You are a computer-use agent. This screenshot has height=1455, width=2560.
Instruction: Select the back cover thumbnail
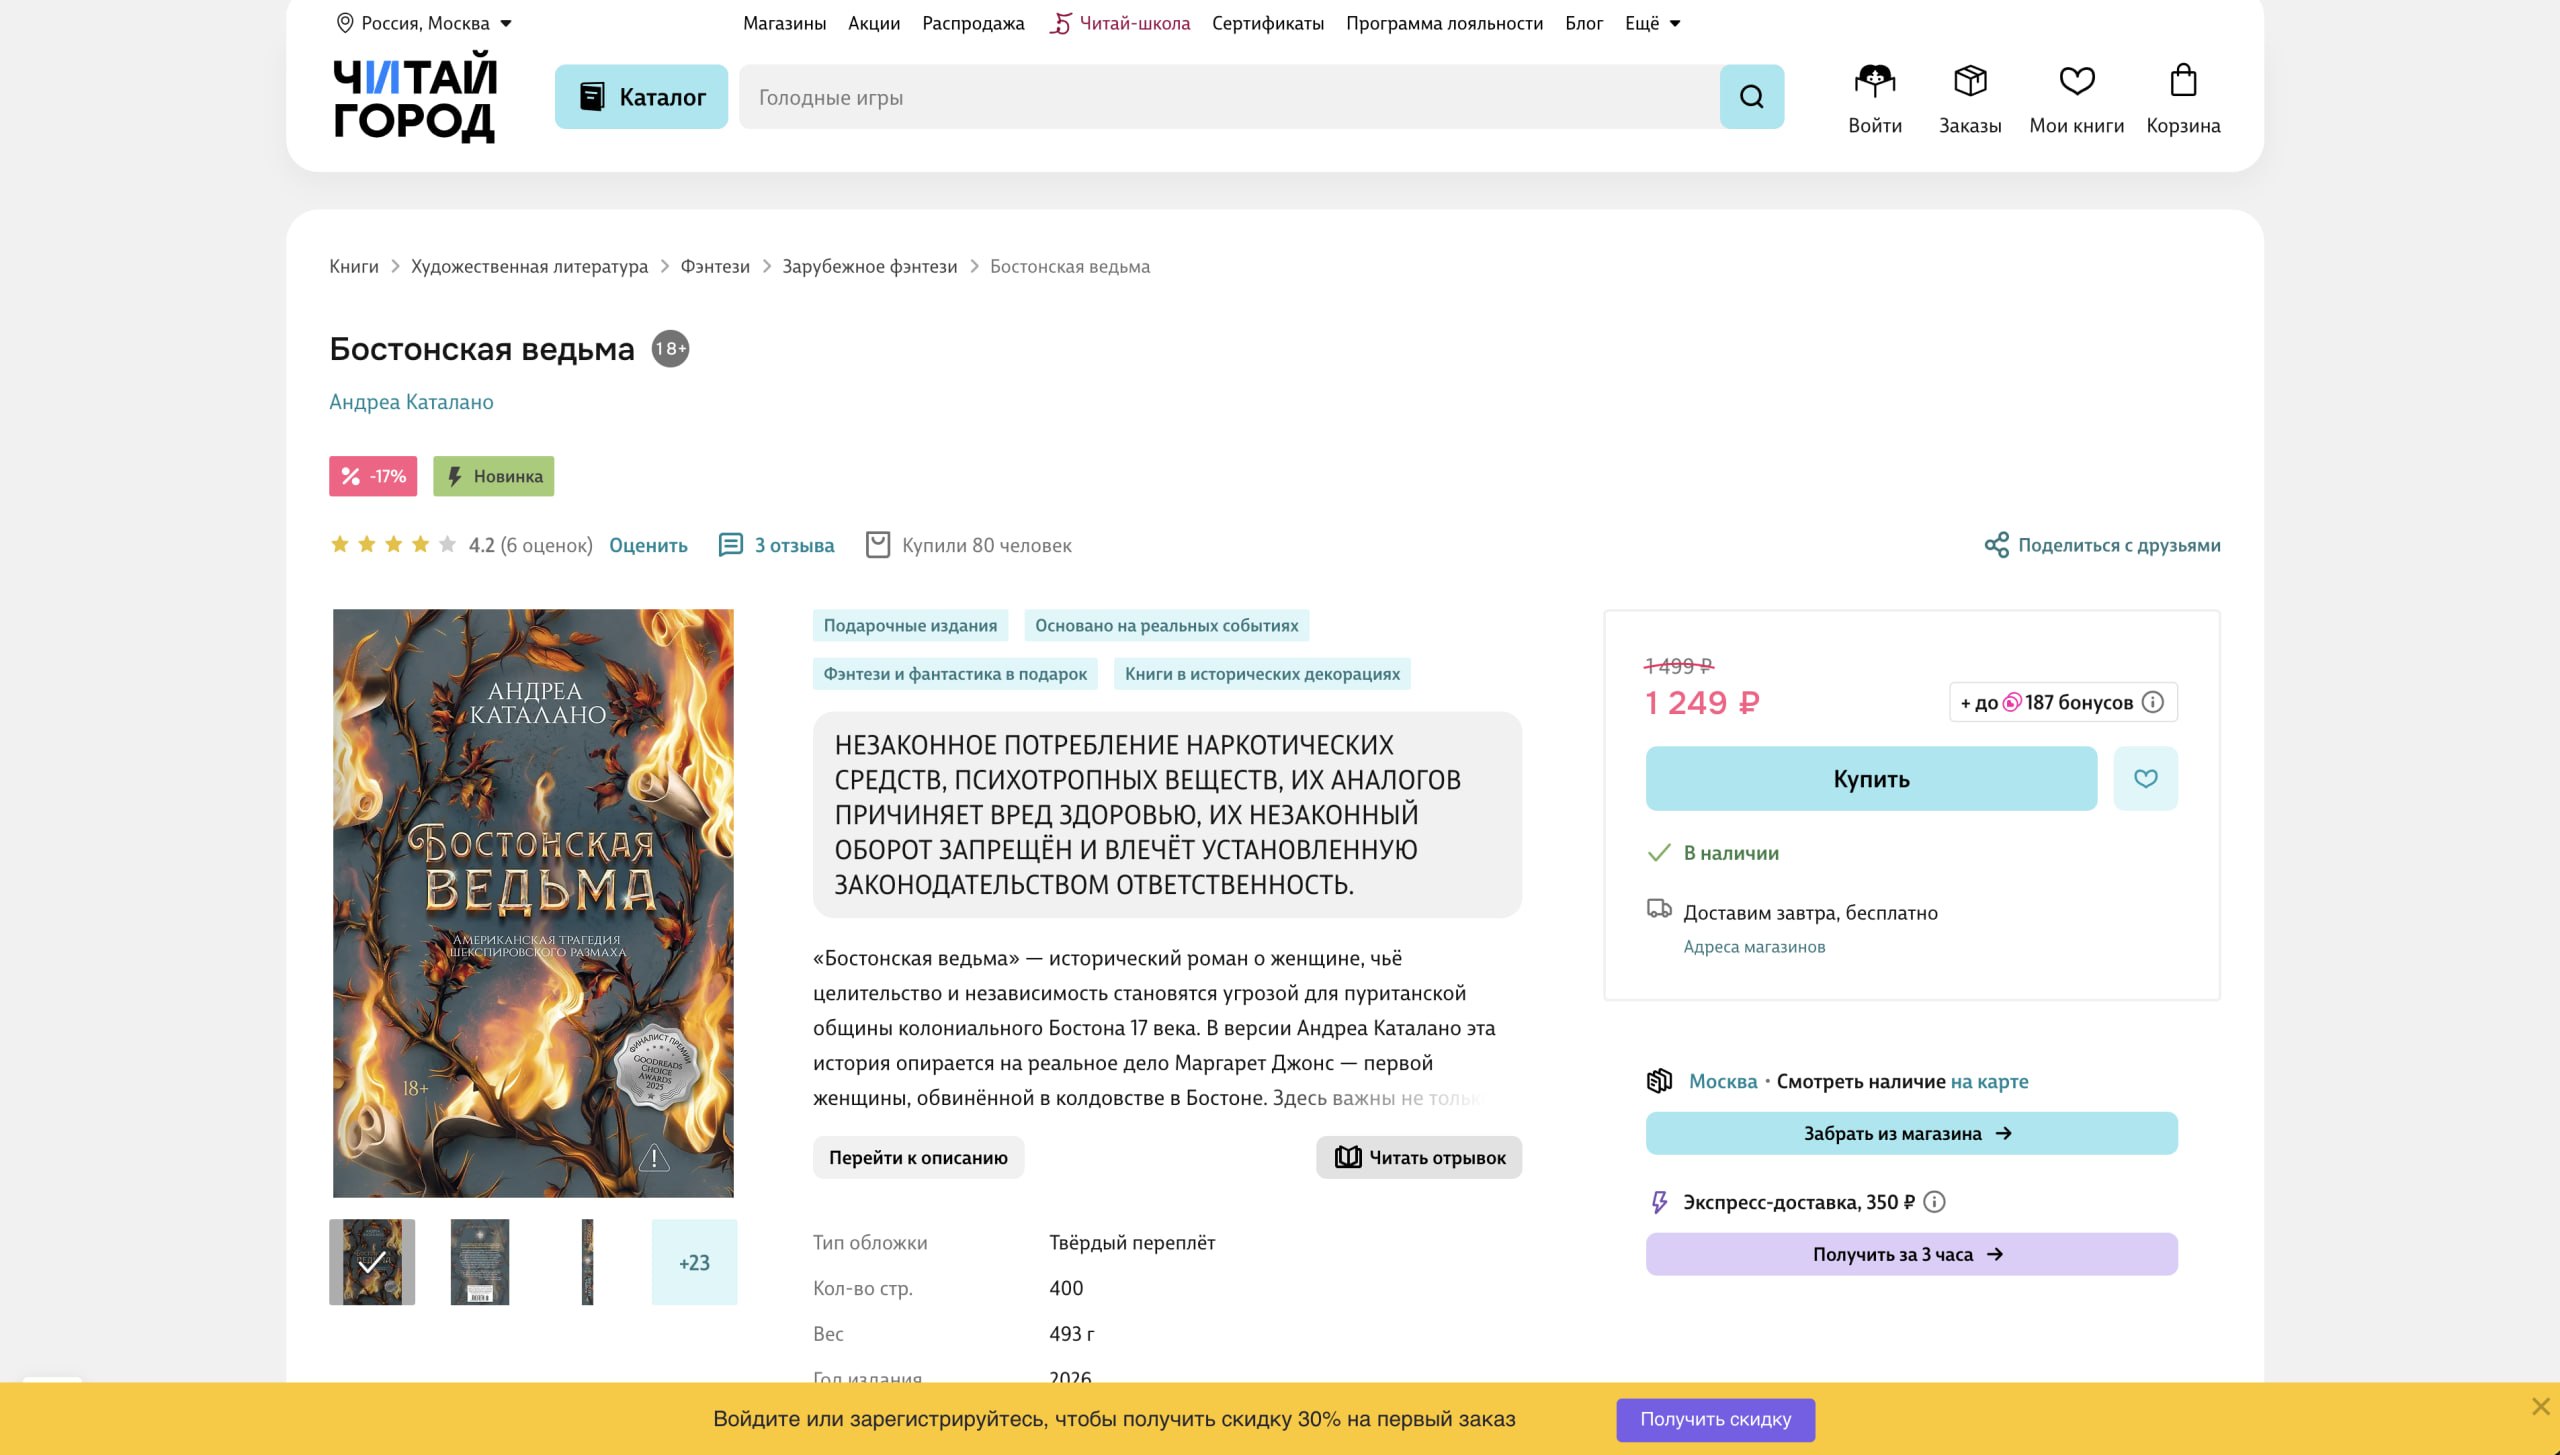(480, 1262)
